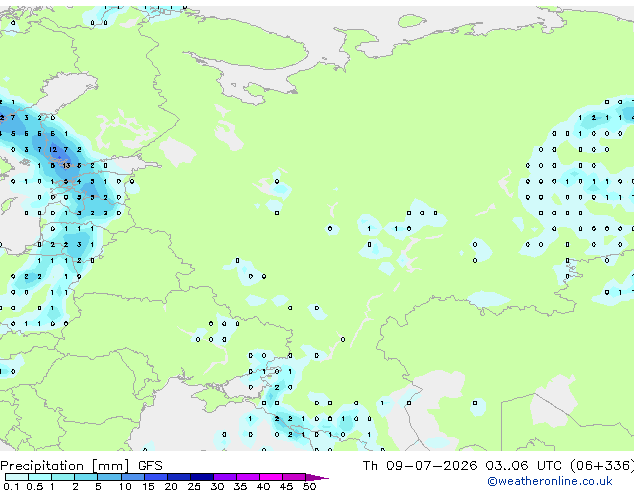Viewport: 634px width, 490px height.
Task: Click the 15–20 mm legend color box
Action: [156, 477]
